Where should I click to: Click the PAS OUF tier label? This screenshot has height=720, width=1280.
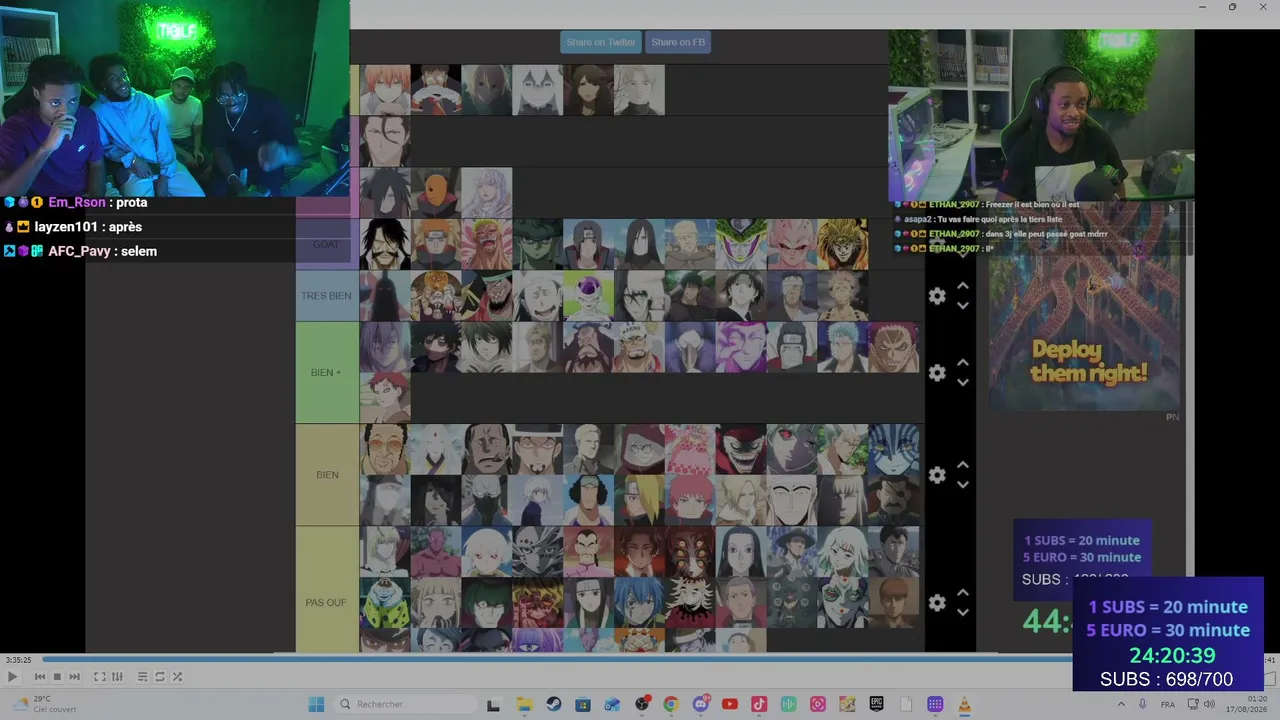pyautogui.click(x=327, y=603)
